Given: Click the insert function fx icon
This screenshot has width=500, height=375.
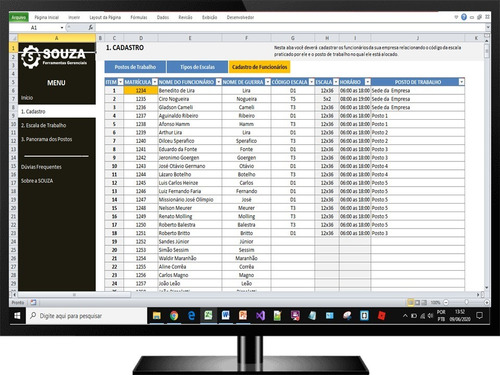Looking at the screenshot, I should (x=91, y=28).
